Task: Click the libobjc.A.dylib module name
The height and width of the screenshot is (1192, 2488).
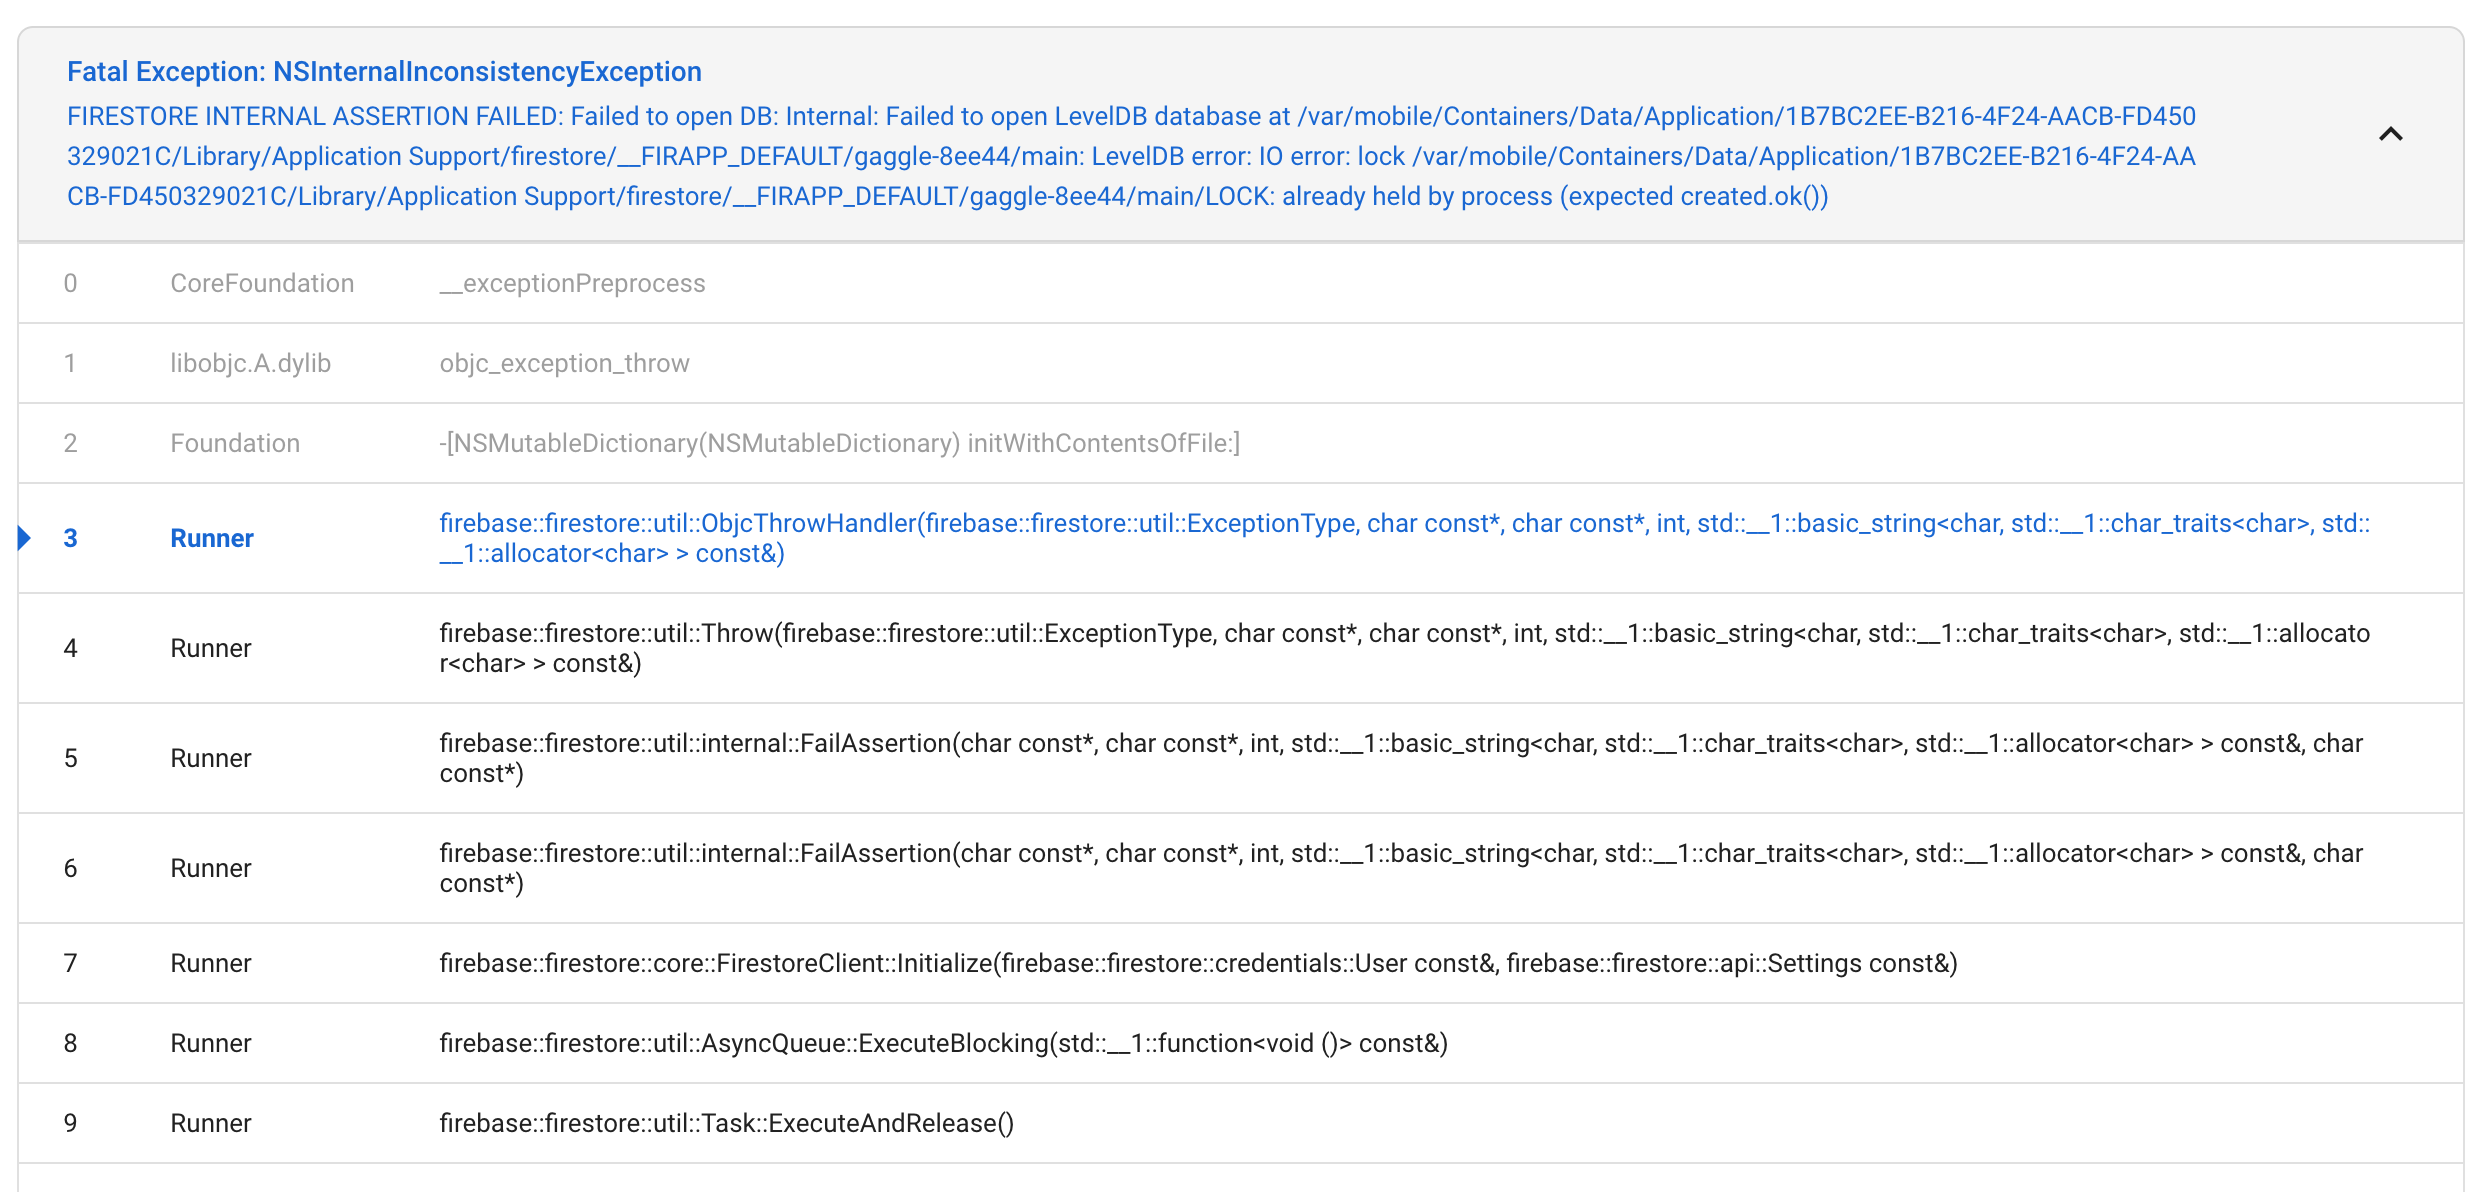Action: (x=250, y=362)
